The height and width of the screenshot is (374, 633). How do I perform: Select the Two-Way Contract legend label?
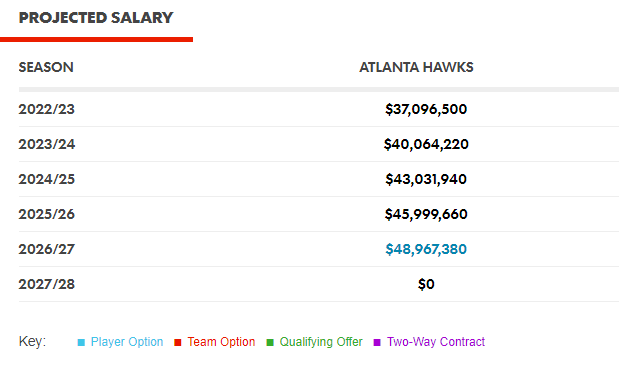click(x=436, y=342)
